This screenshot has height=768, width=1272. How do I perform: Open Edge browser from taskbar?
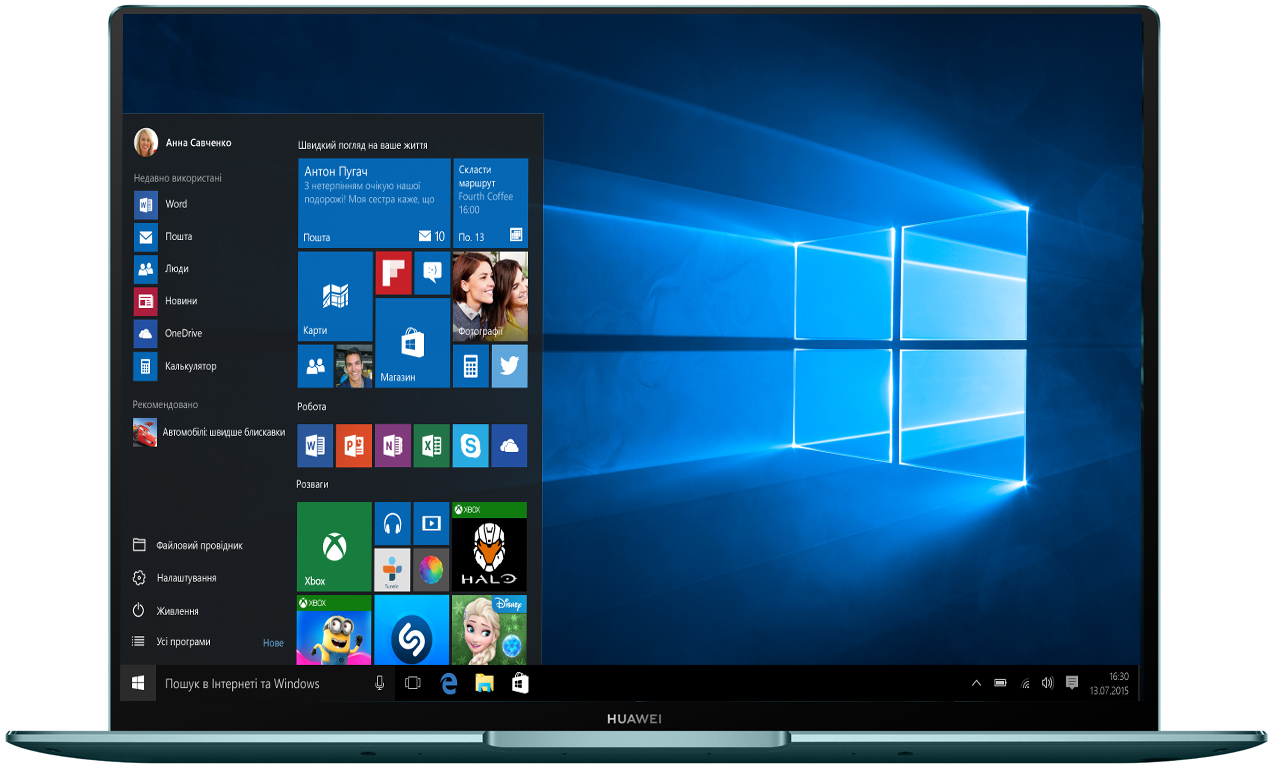[x=449, y=683]
